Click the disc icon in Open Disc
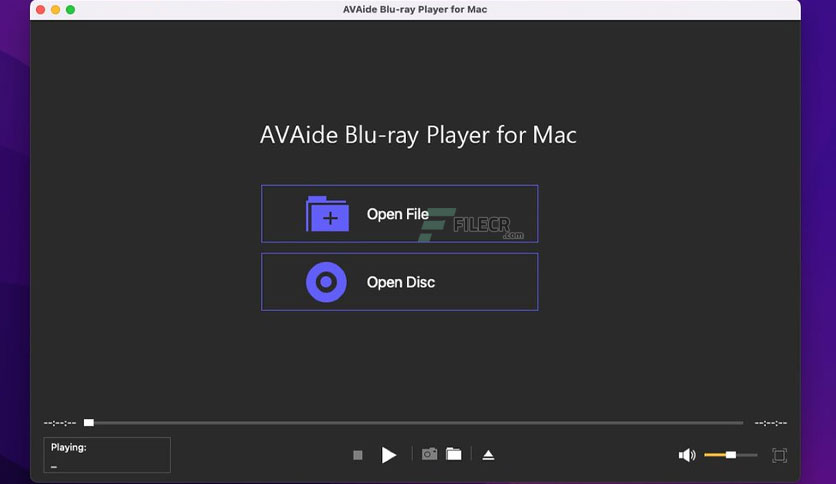Viewport: 836px width, 484px height. tap(326, 282)
